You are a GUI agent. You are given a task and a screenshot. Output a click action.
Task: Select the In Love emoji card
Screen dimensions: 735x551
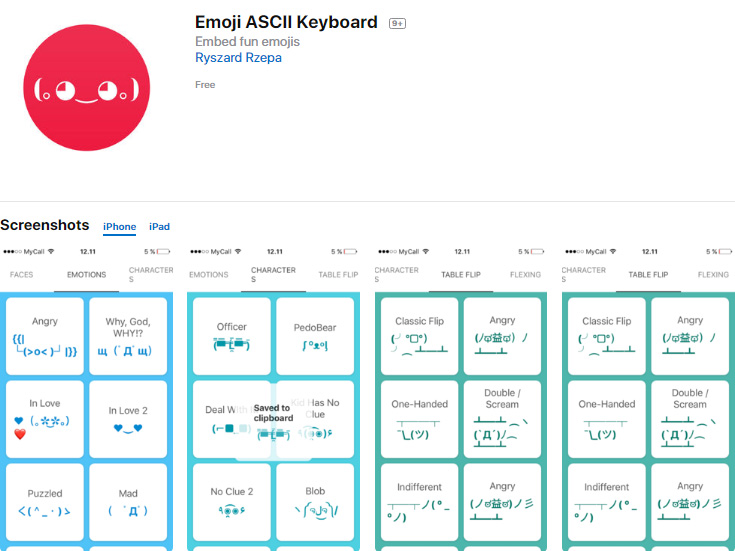(x=44, y=418)
